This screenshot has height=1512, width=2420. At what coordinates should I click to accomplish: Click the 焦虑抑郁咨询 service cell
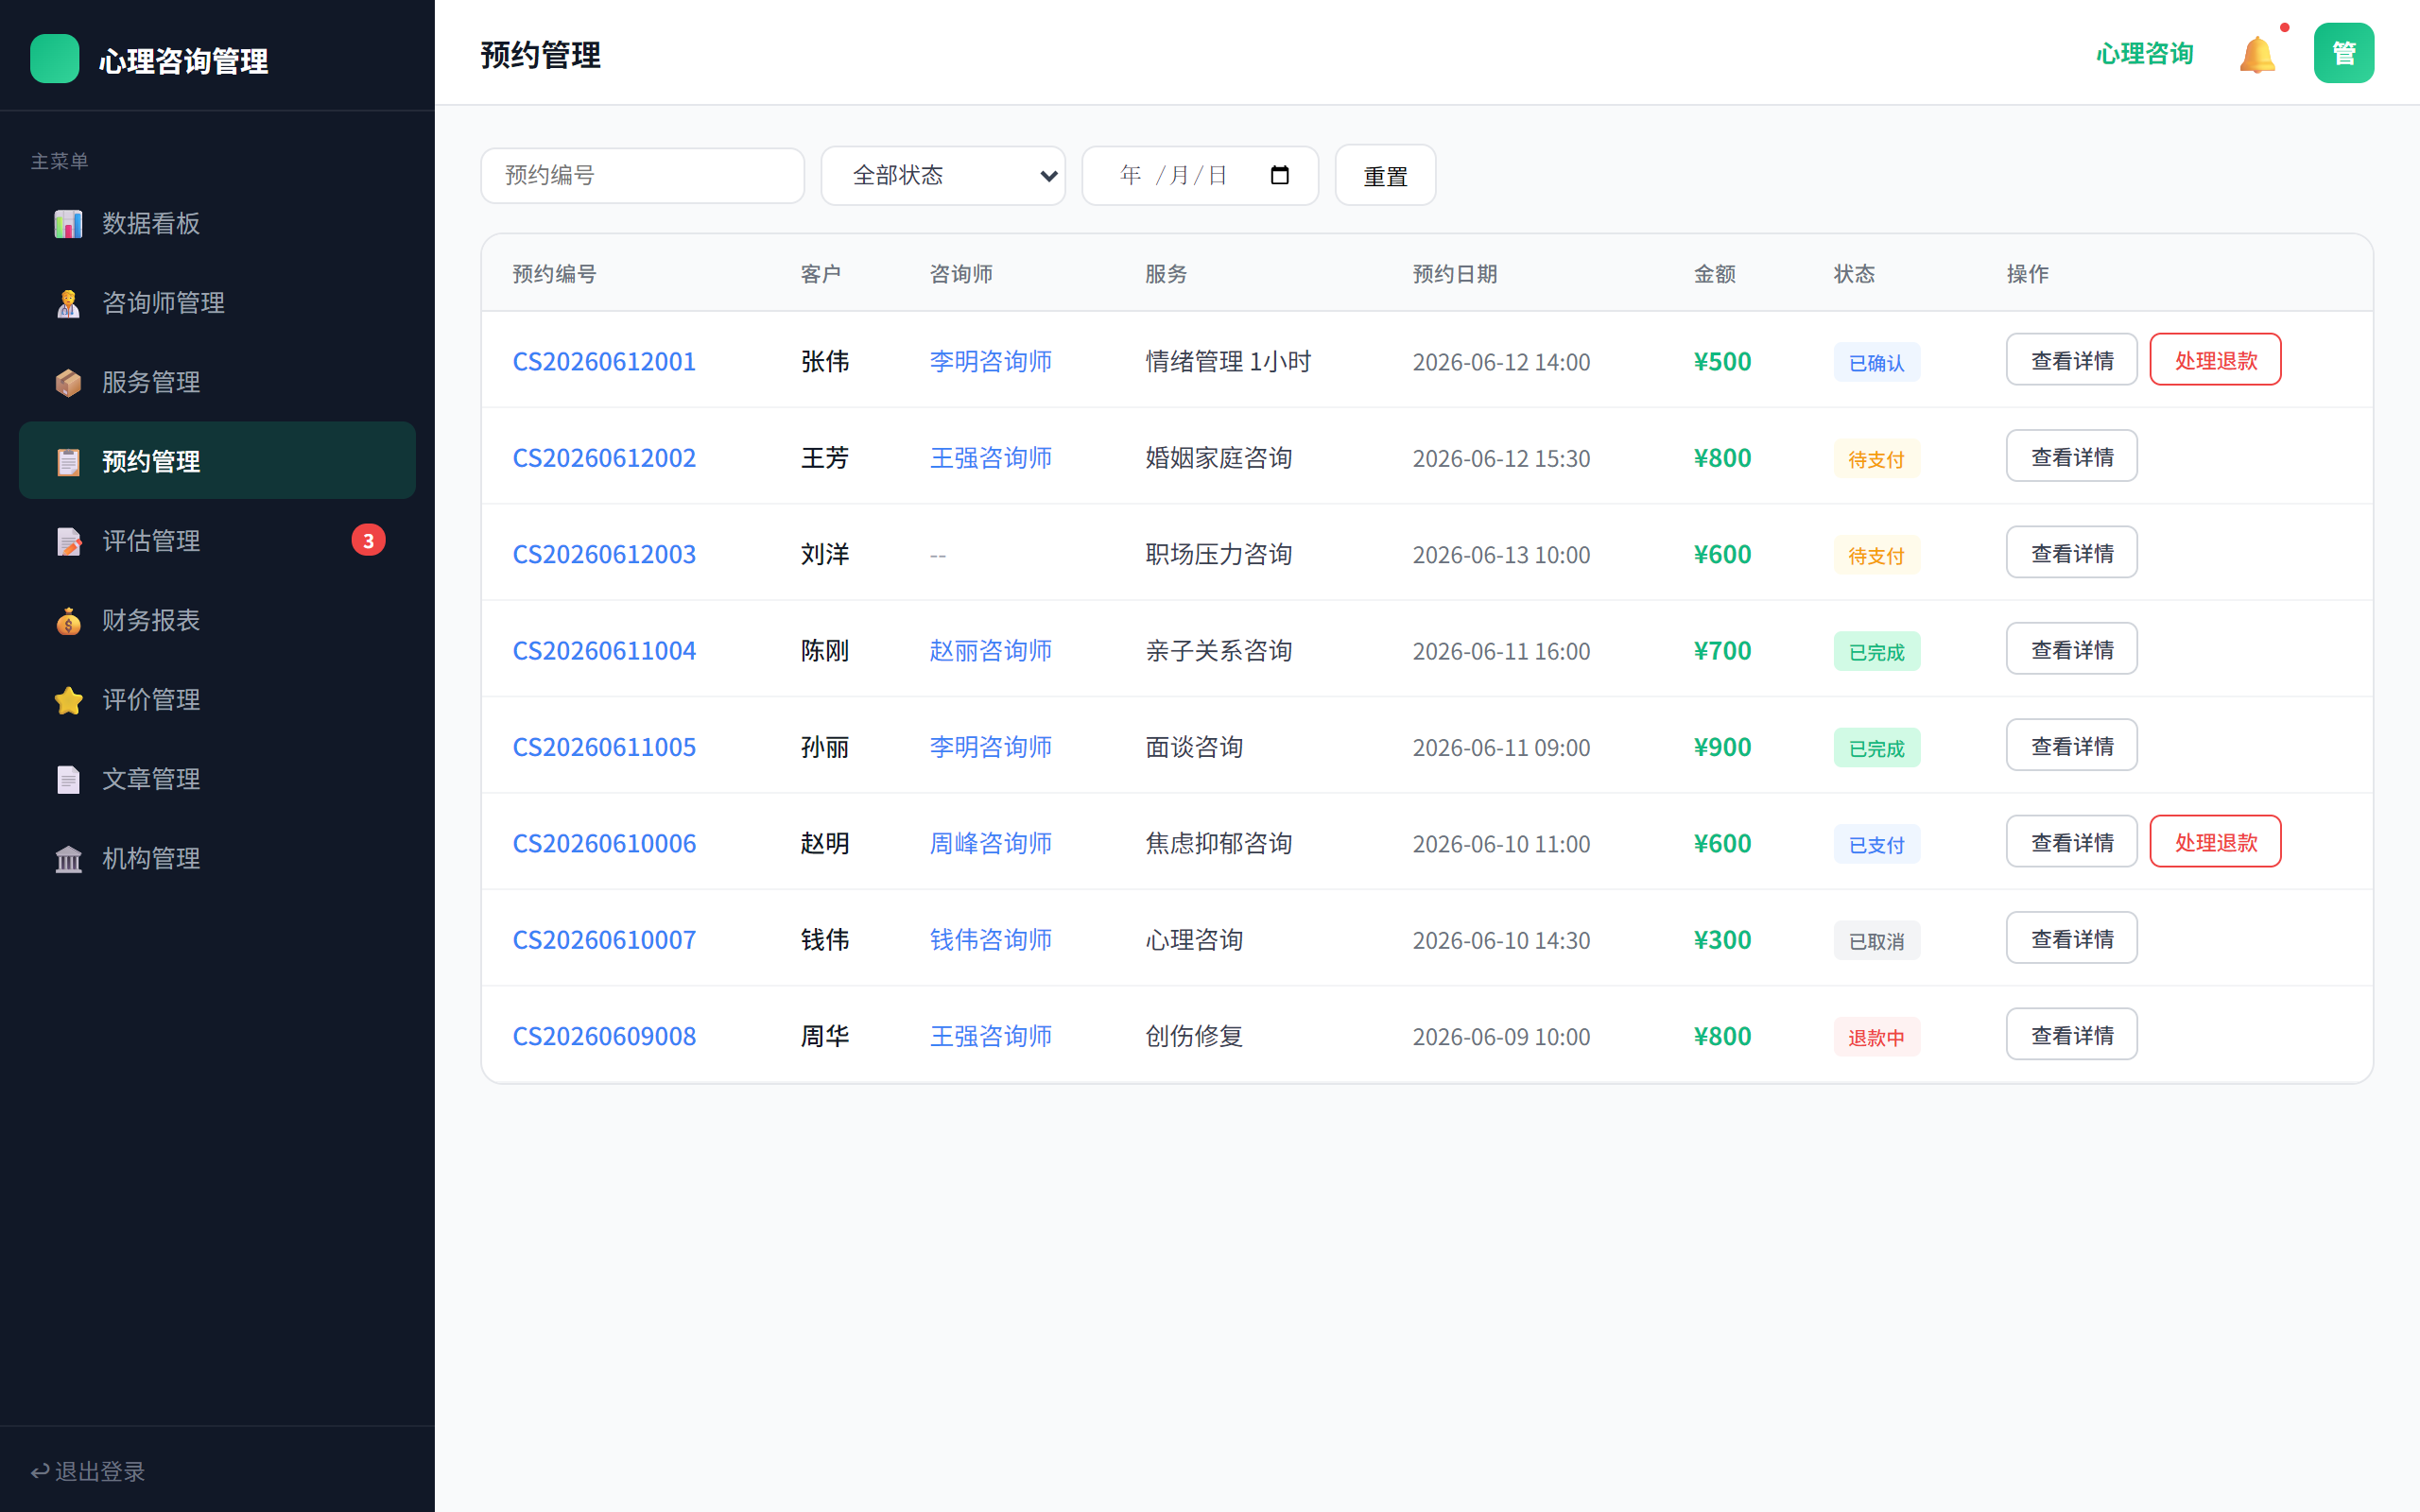click(1218, 843)
